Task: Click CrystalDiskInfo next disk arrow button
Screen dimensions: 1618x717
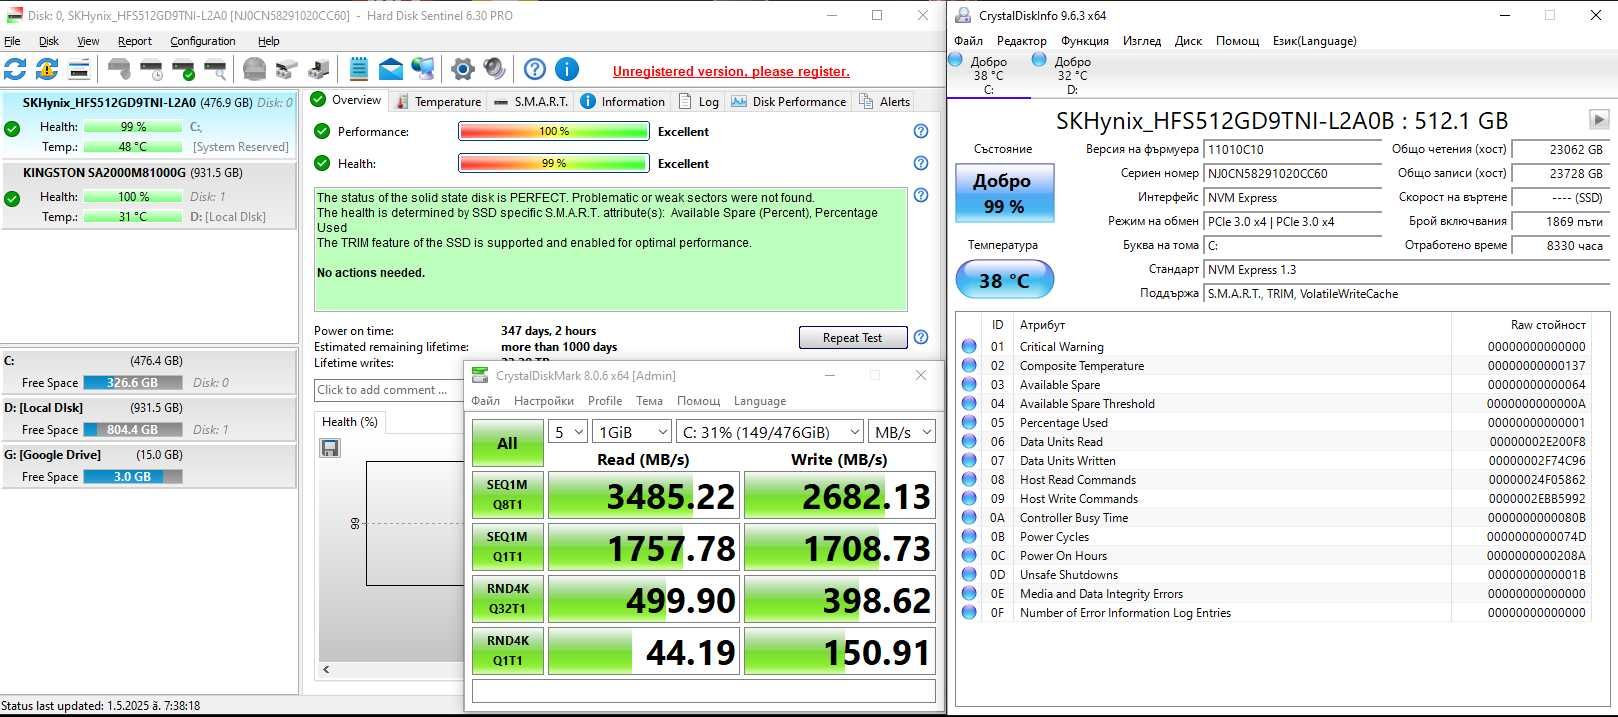Action: [x=1599, y=119]
